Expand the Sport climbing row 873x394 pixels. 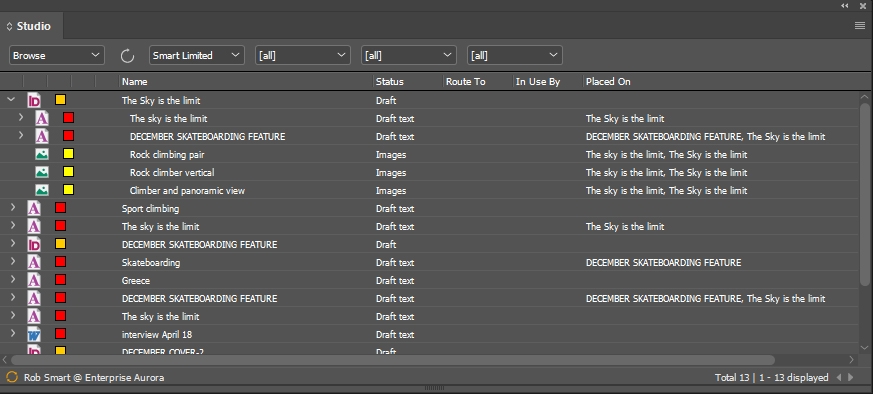tap(13, 208)
